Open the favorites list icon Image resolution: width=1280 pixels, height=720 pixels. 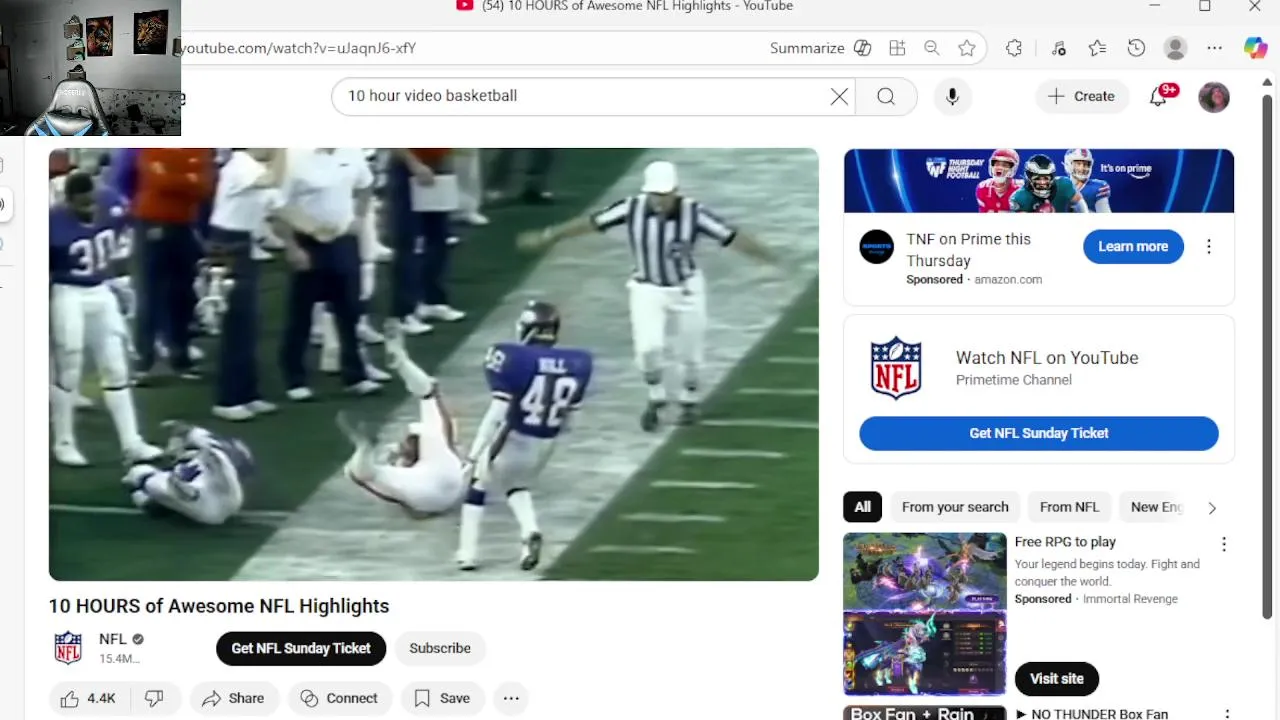[x=1097, y=48]
